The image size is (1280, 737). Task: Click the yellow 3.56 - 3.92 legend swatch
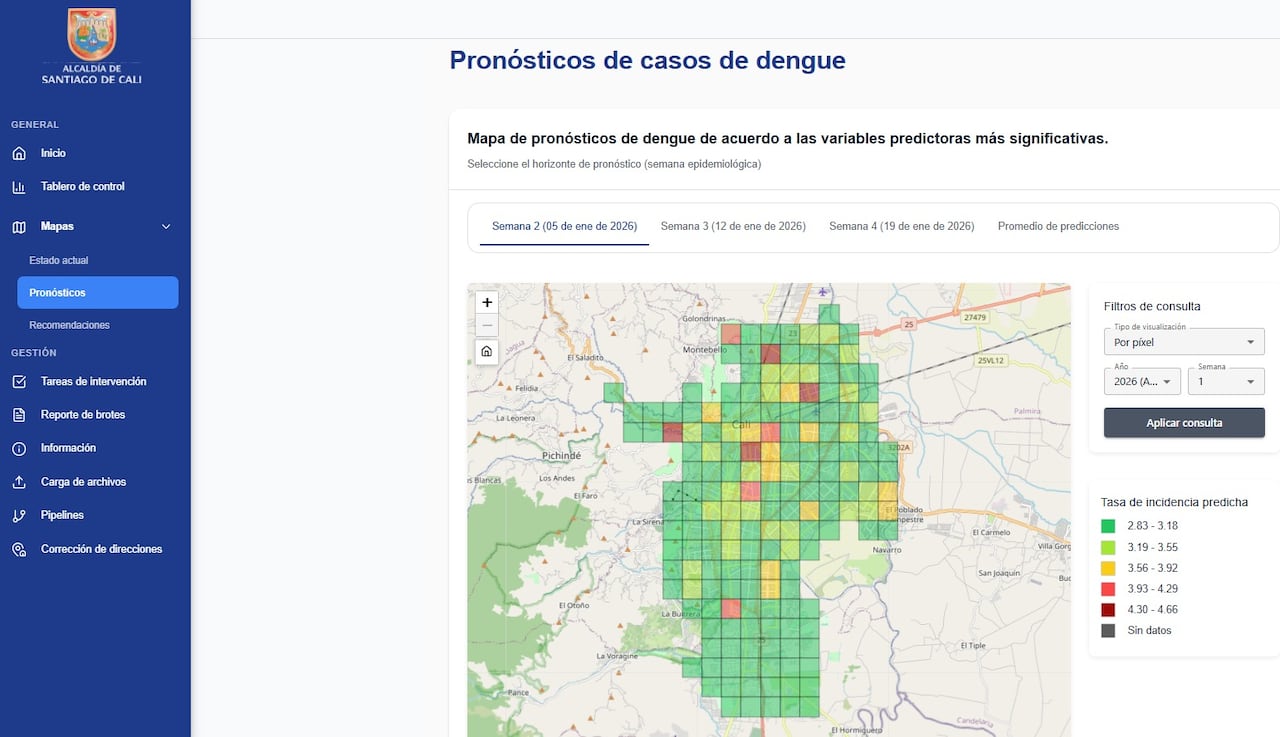(1108, 568)
